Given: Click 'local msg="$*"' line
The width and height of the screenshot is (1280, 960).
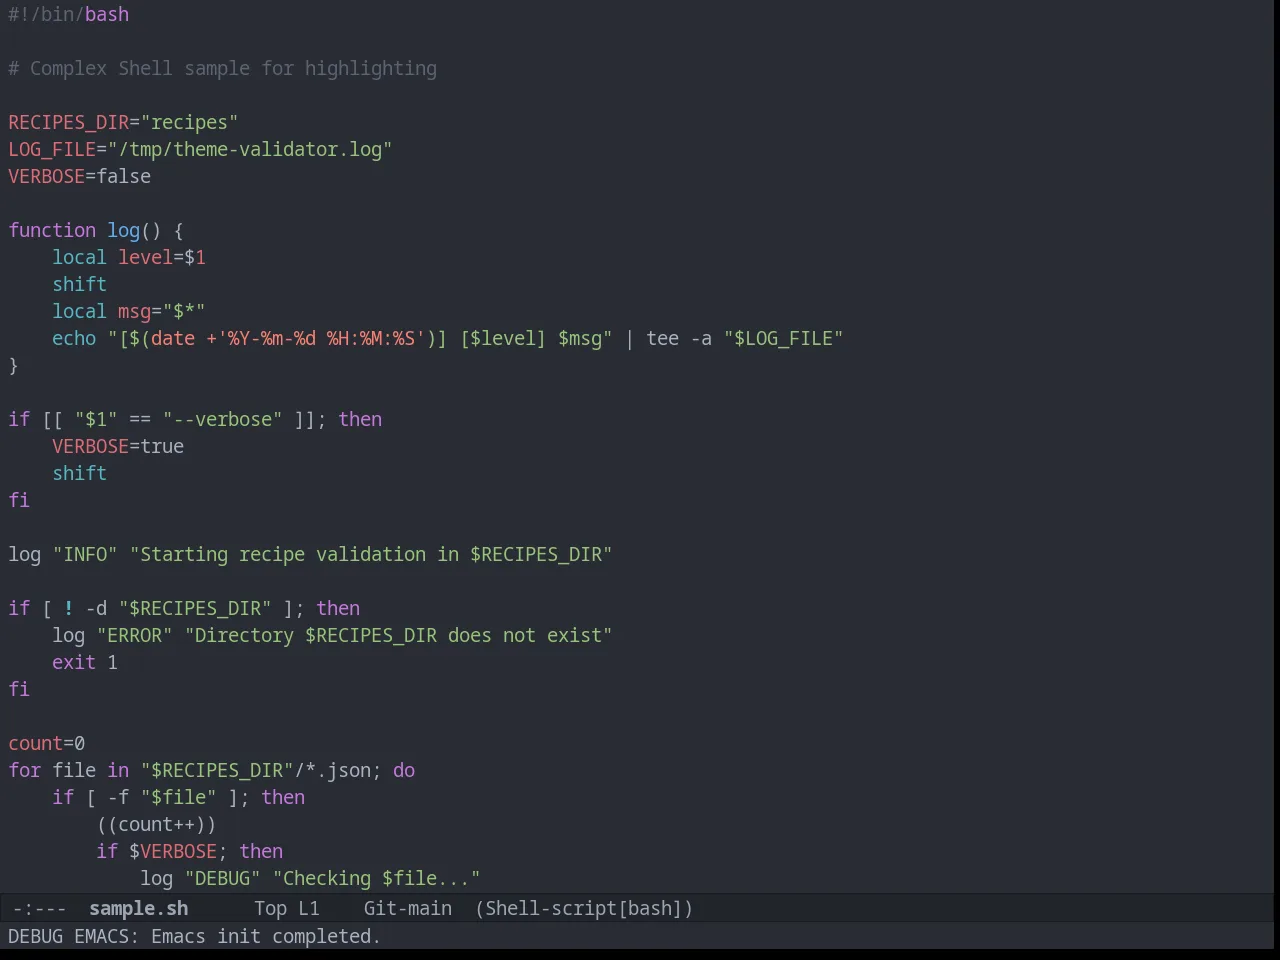Looking at the screenshot, I should (129, 311).
